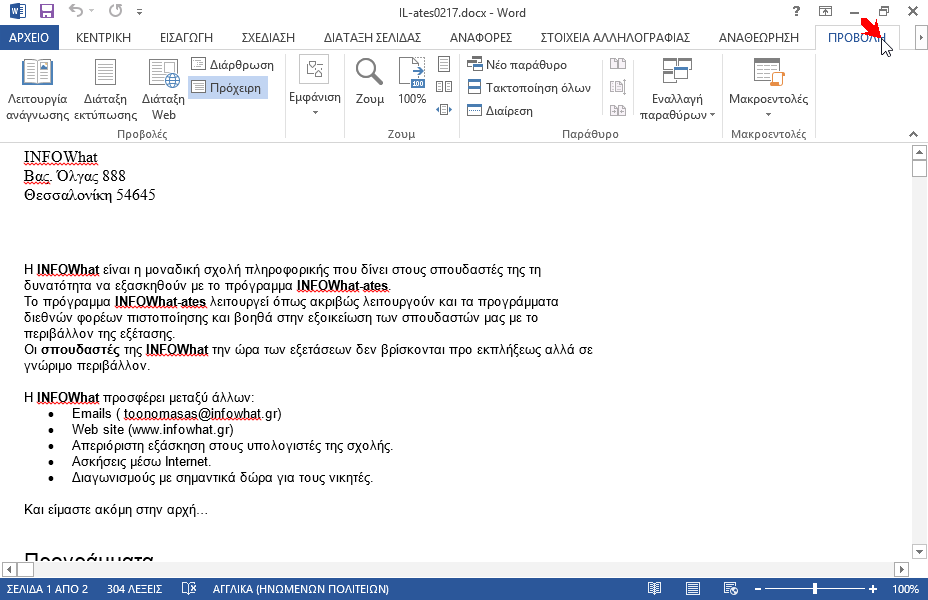Click the multiple pages zoom icon
This screenshot has height=600, width=928.
click(444, 87)
